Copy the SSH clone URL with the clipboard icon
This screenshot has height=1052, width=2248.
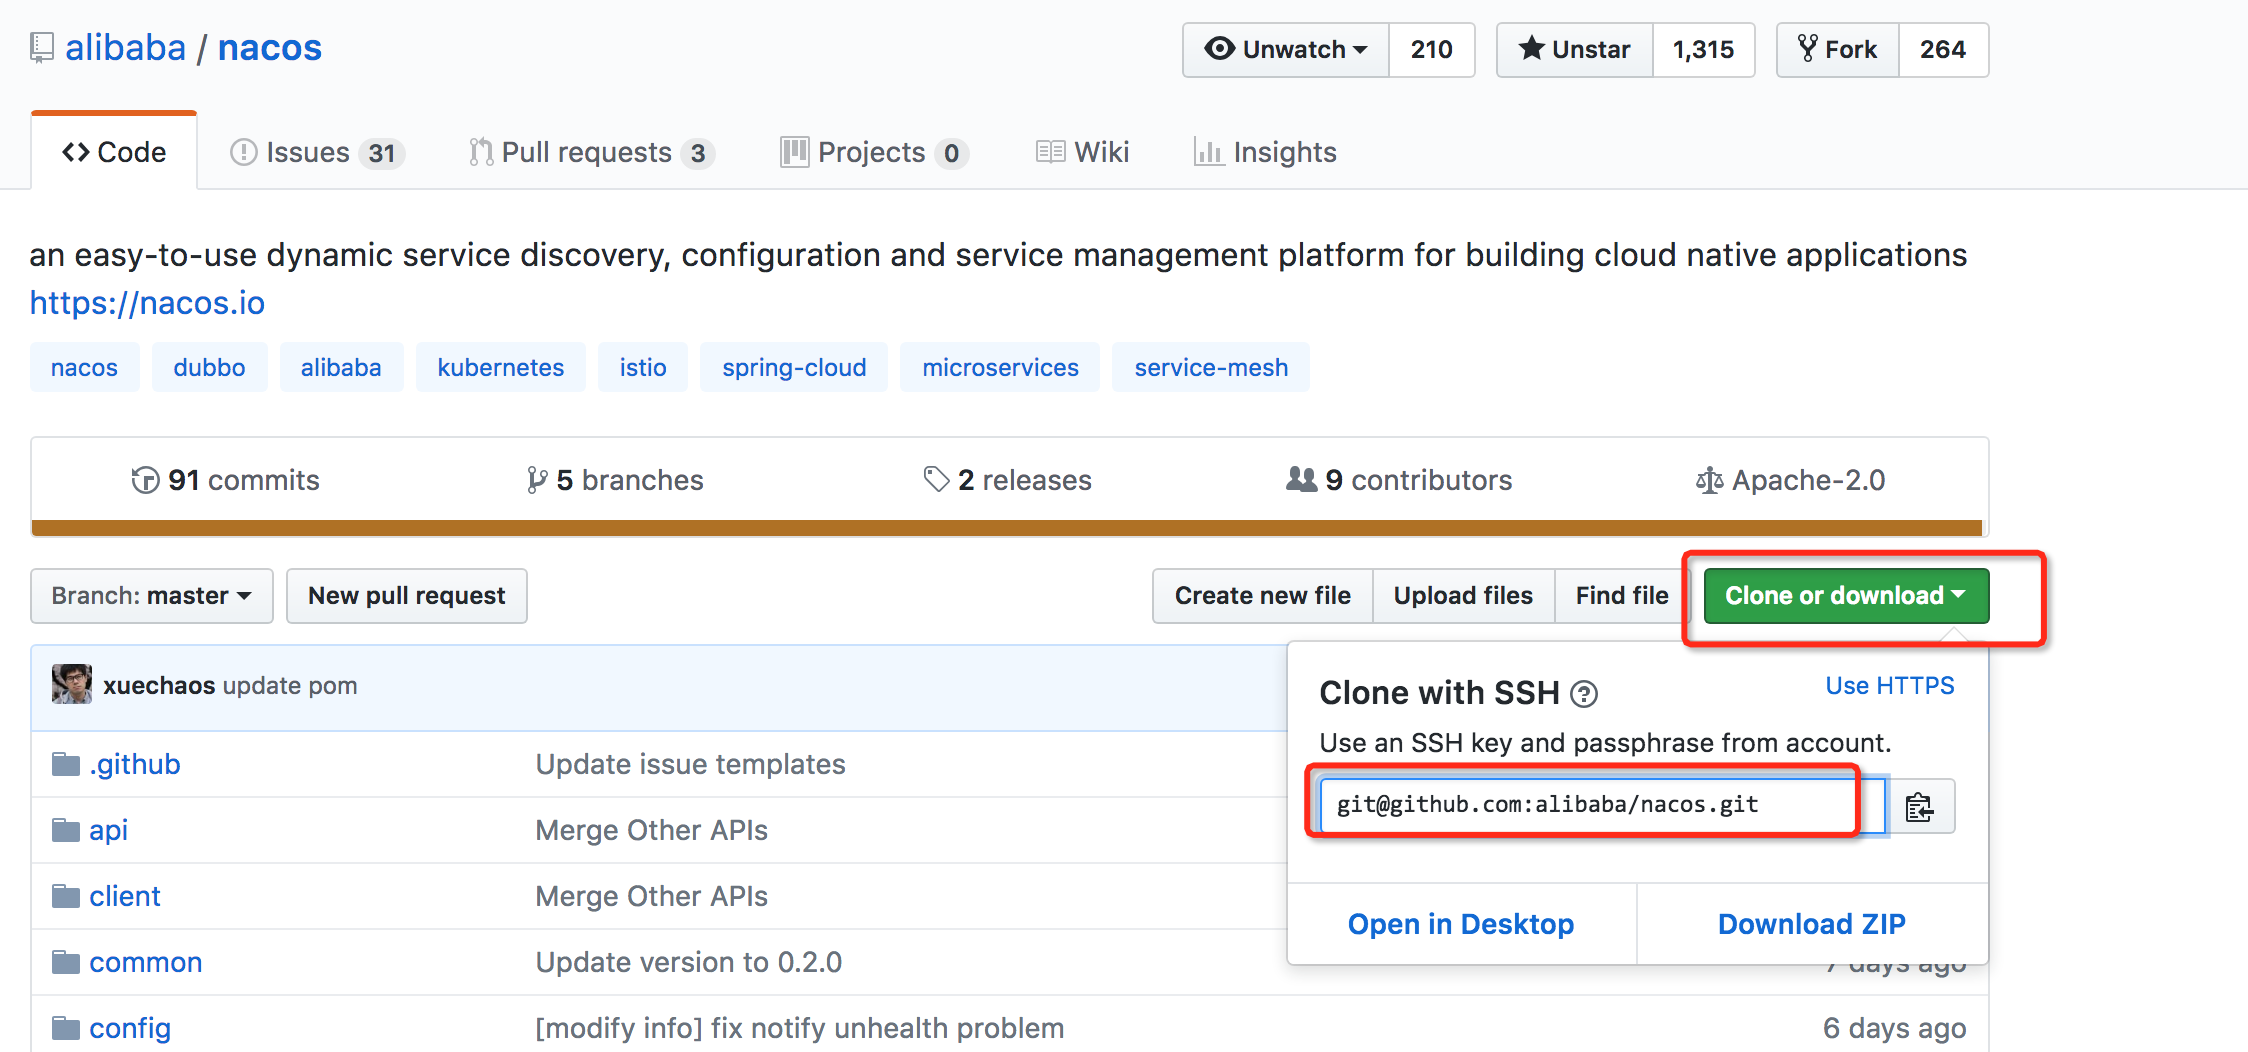coord(1919,806)
